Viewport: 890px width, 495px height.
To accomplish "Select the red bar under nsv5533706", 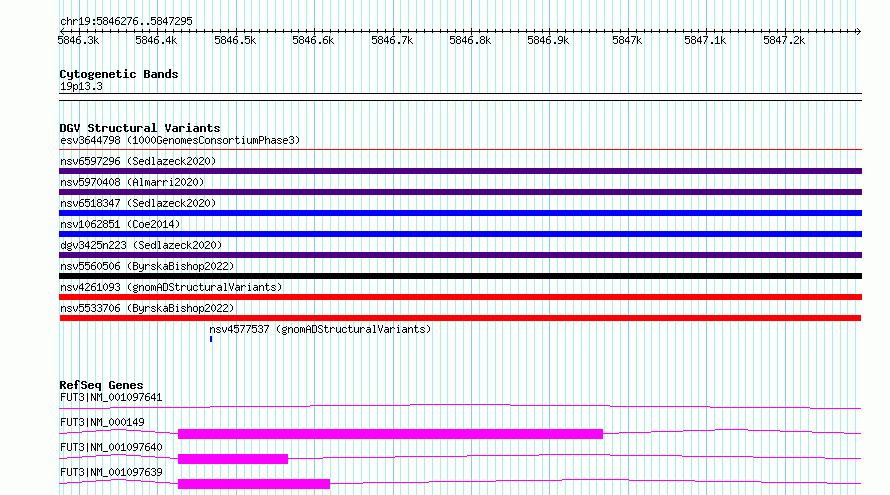I will 460,318.
